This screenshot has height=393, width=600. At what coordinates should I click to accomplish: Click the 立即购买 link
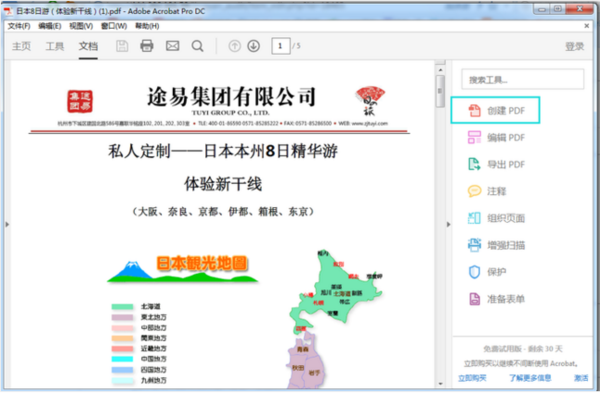pos(472,378)
